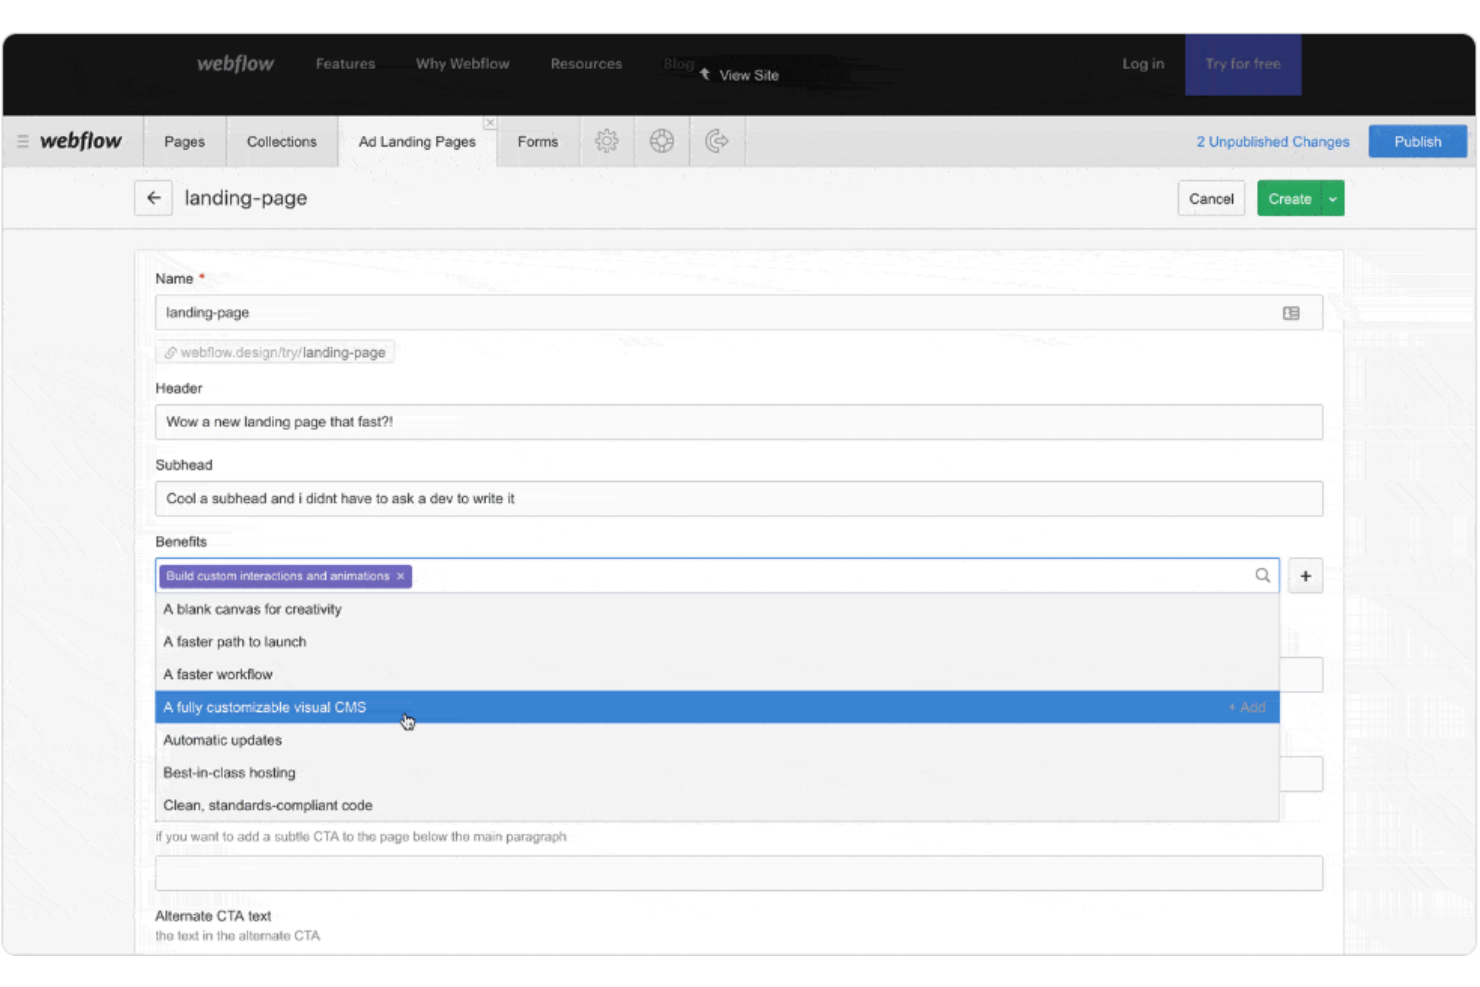Select 'A fully customizable visual CMS' option
Image resolution: width=1480 pixels, height=987 pixels.
click(x=265, y=707)
